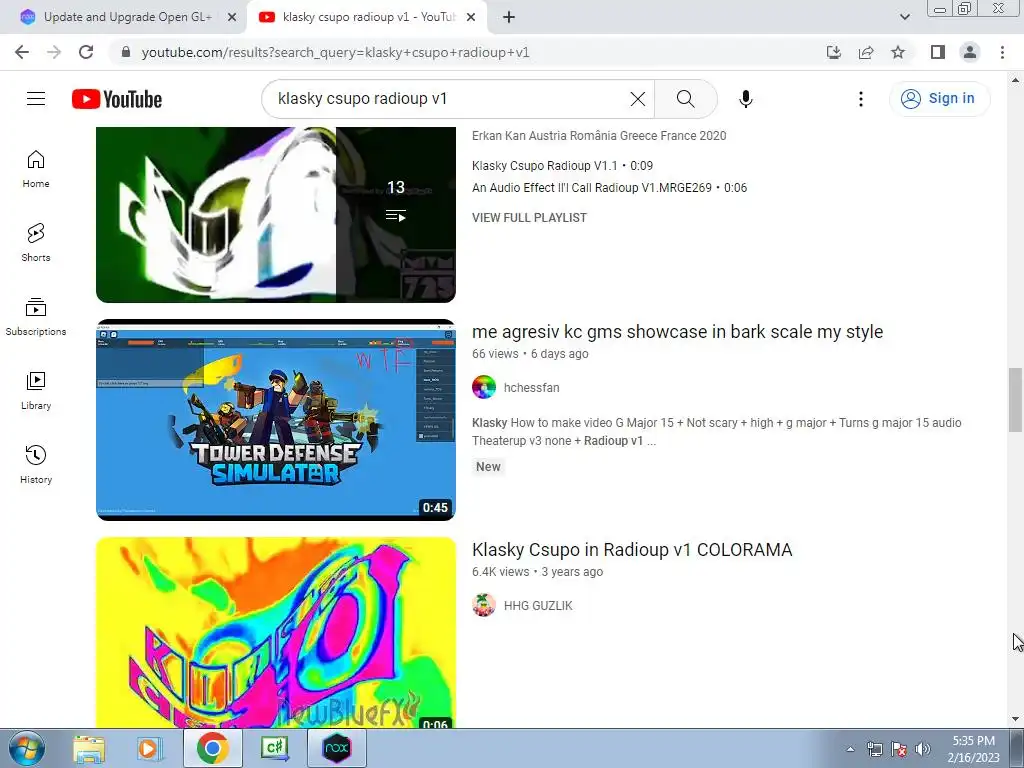This screenshot has width=1024, height=768.
Task: Close the klasky csupo YouTube tab
Action: [470, 18]
